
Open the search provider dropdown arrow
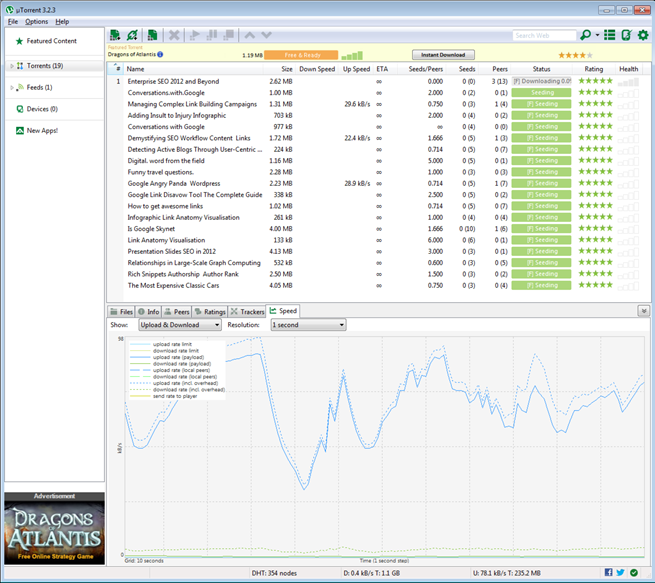[597, 35]
